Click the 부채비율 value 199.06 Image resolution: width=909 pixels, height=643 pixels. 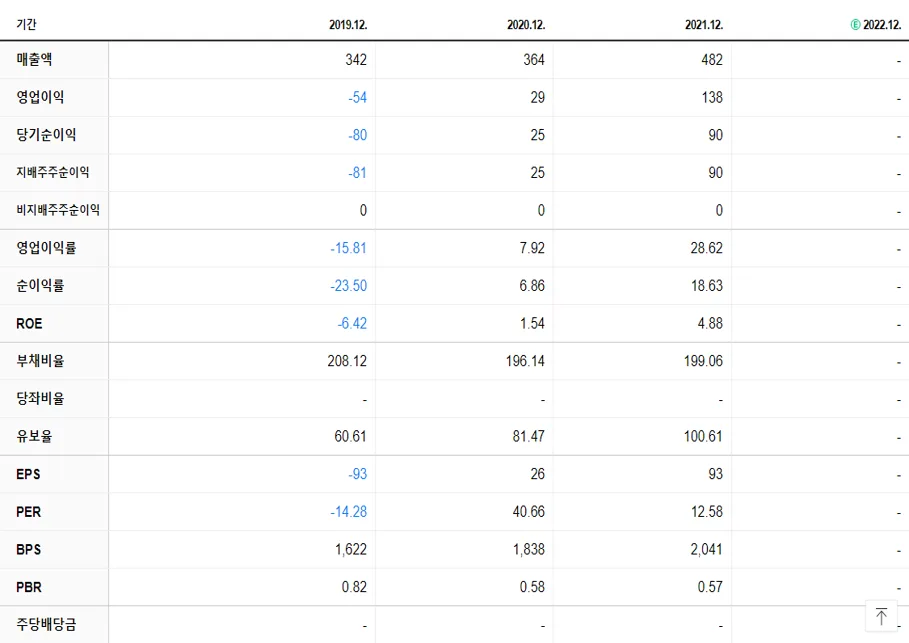point(703,361)
